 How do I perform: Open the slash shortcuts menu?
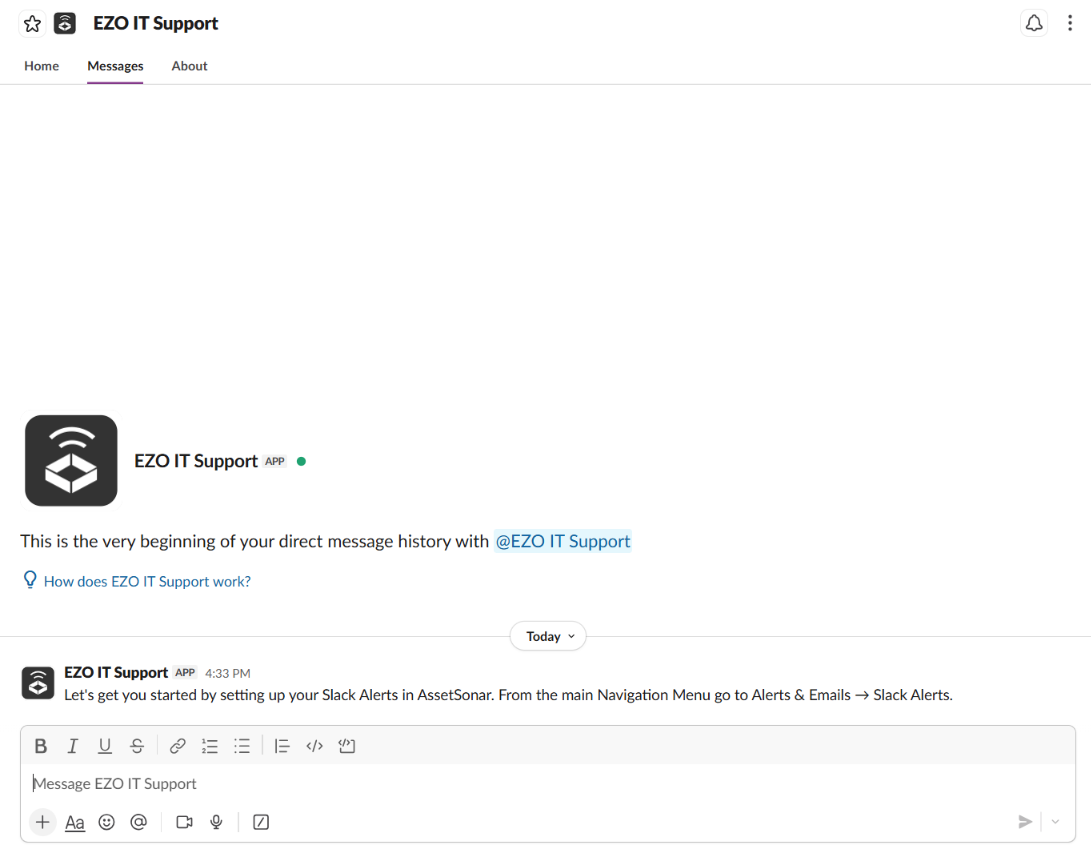click(261, 822)
